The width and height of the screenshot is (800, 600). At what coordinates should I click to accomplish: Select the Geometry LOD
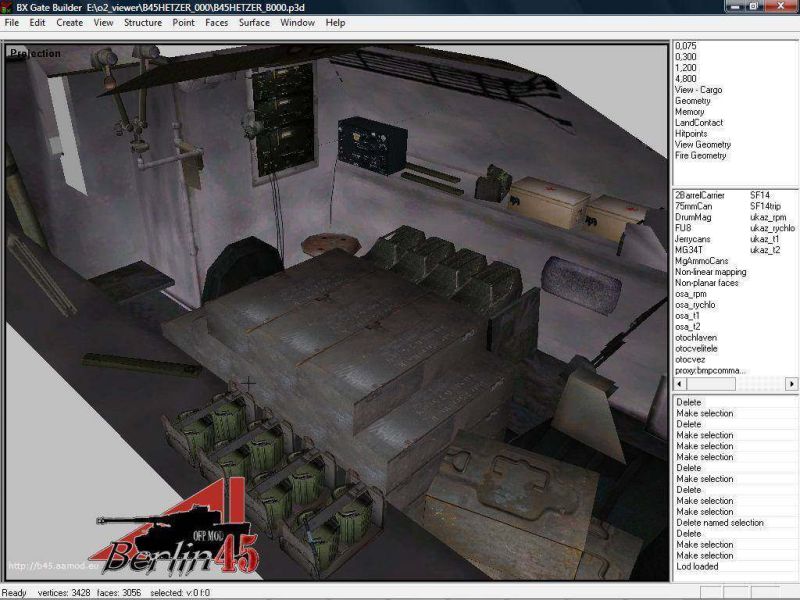click(x=693, y=101)
